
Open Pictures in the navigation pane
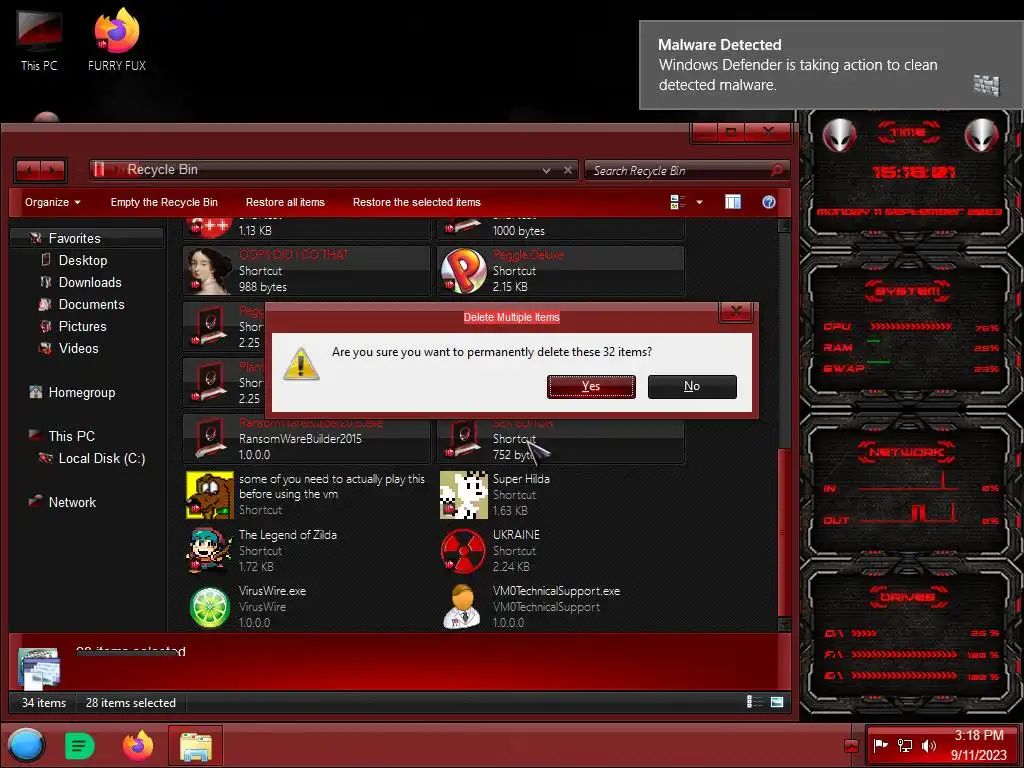pyautogui.click(x=82, y=327)
